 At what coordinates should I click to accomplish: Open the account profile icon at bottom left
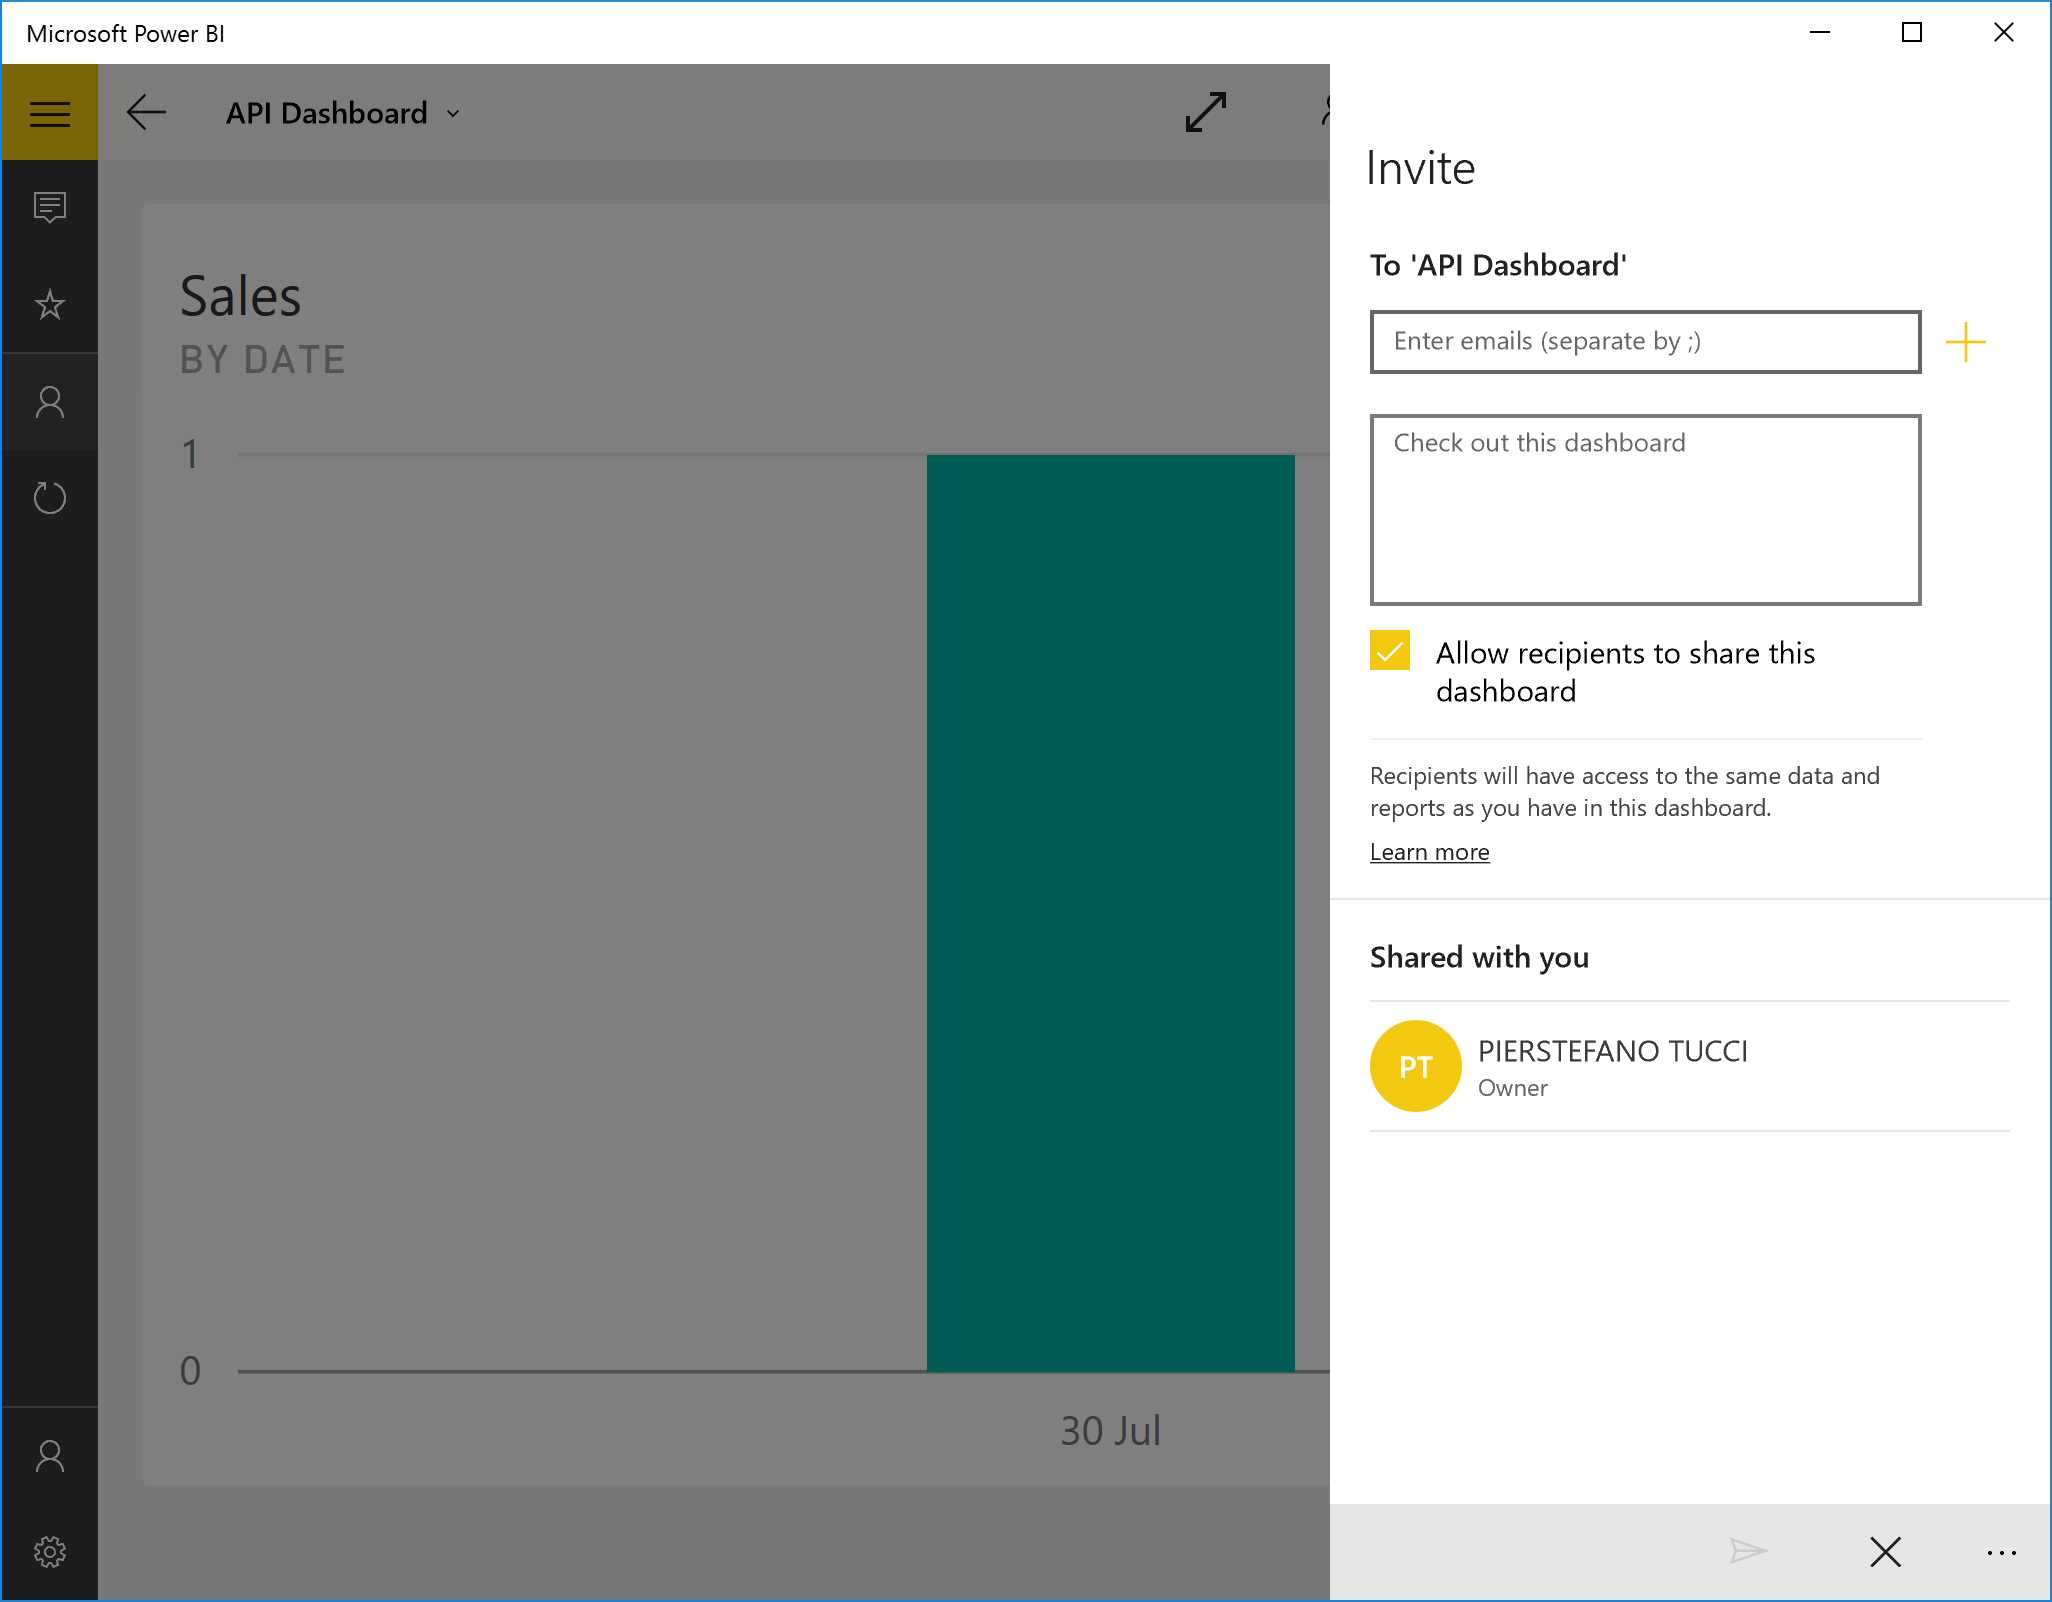49,1456
